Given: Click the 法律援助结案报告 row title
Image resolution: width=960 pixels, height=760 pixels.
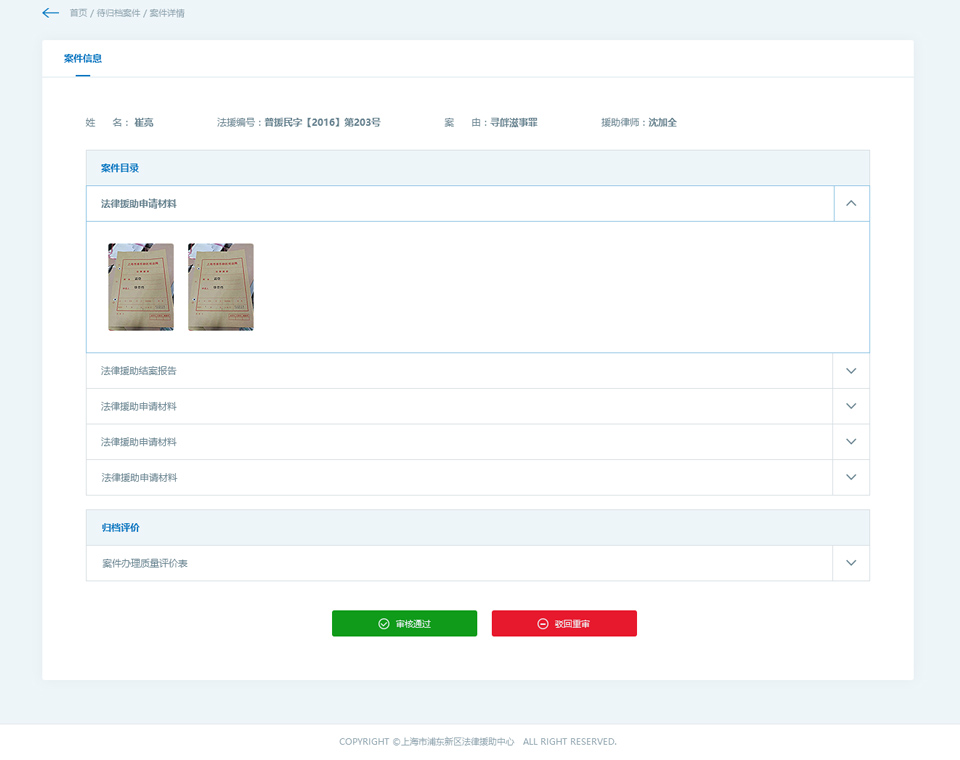Looking at the screenshot, I should click(x=139, y=371).
